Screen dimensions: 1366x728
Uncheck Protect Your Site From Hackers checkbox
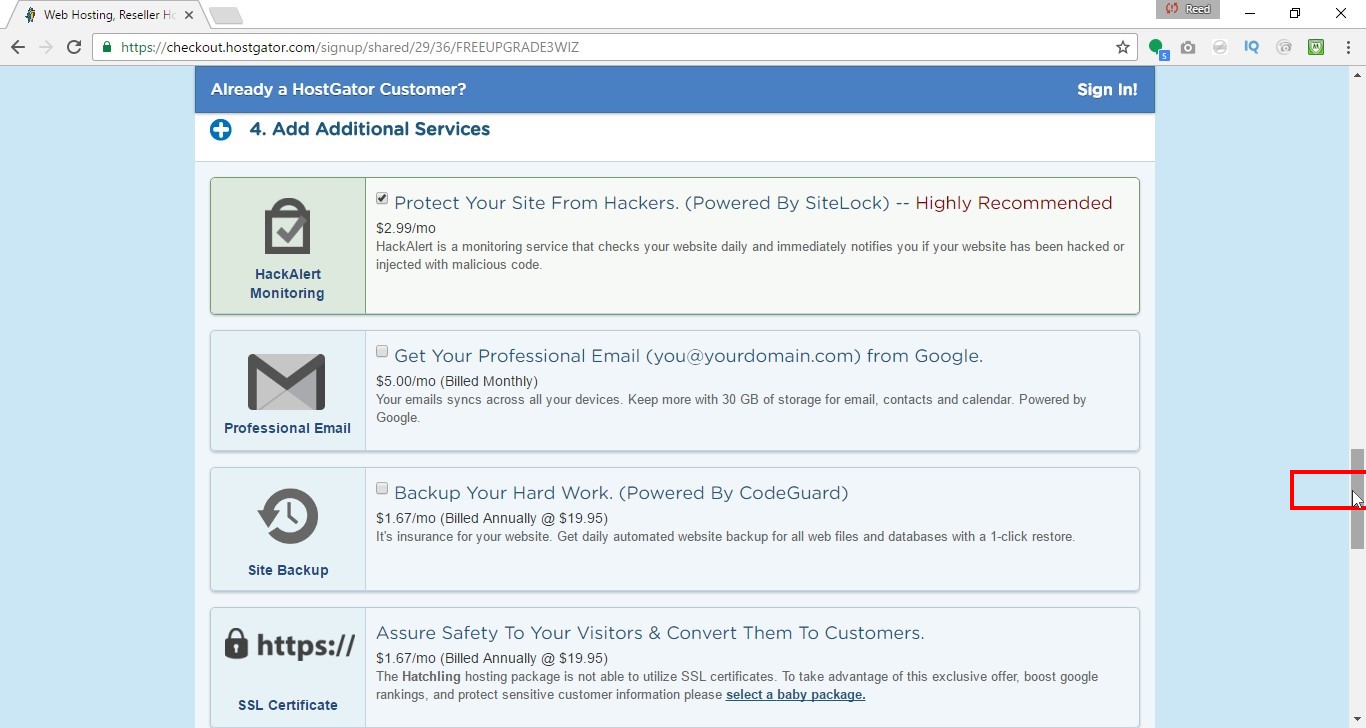[382, 198]
